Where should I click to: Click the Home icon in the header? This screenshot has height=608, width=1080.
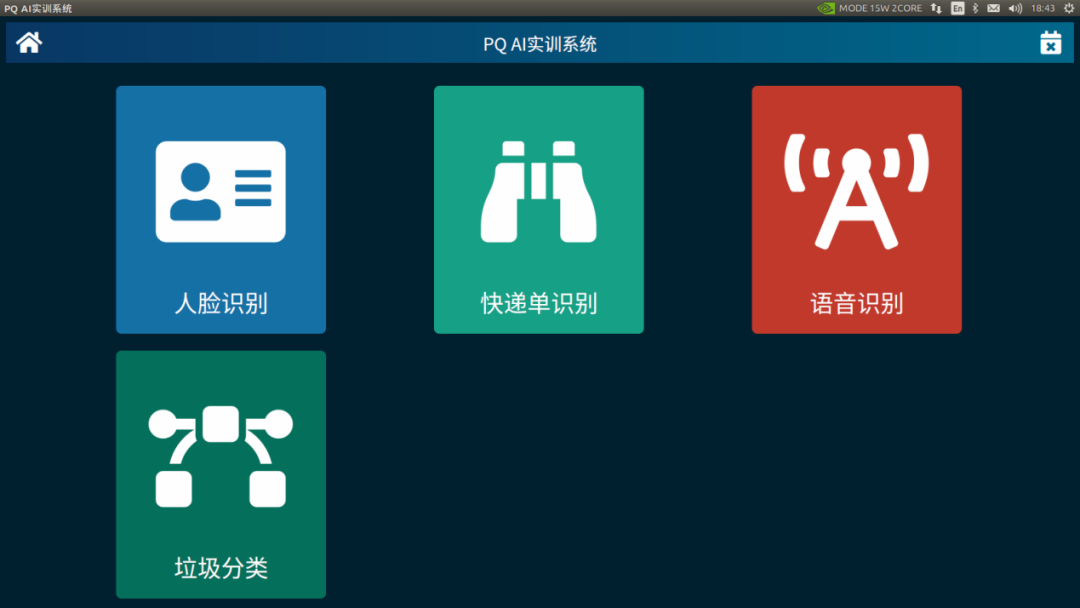click(29, 43)
